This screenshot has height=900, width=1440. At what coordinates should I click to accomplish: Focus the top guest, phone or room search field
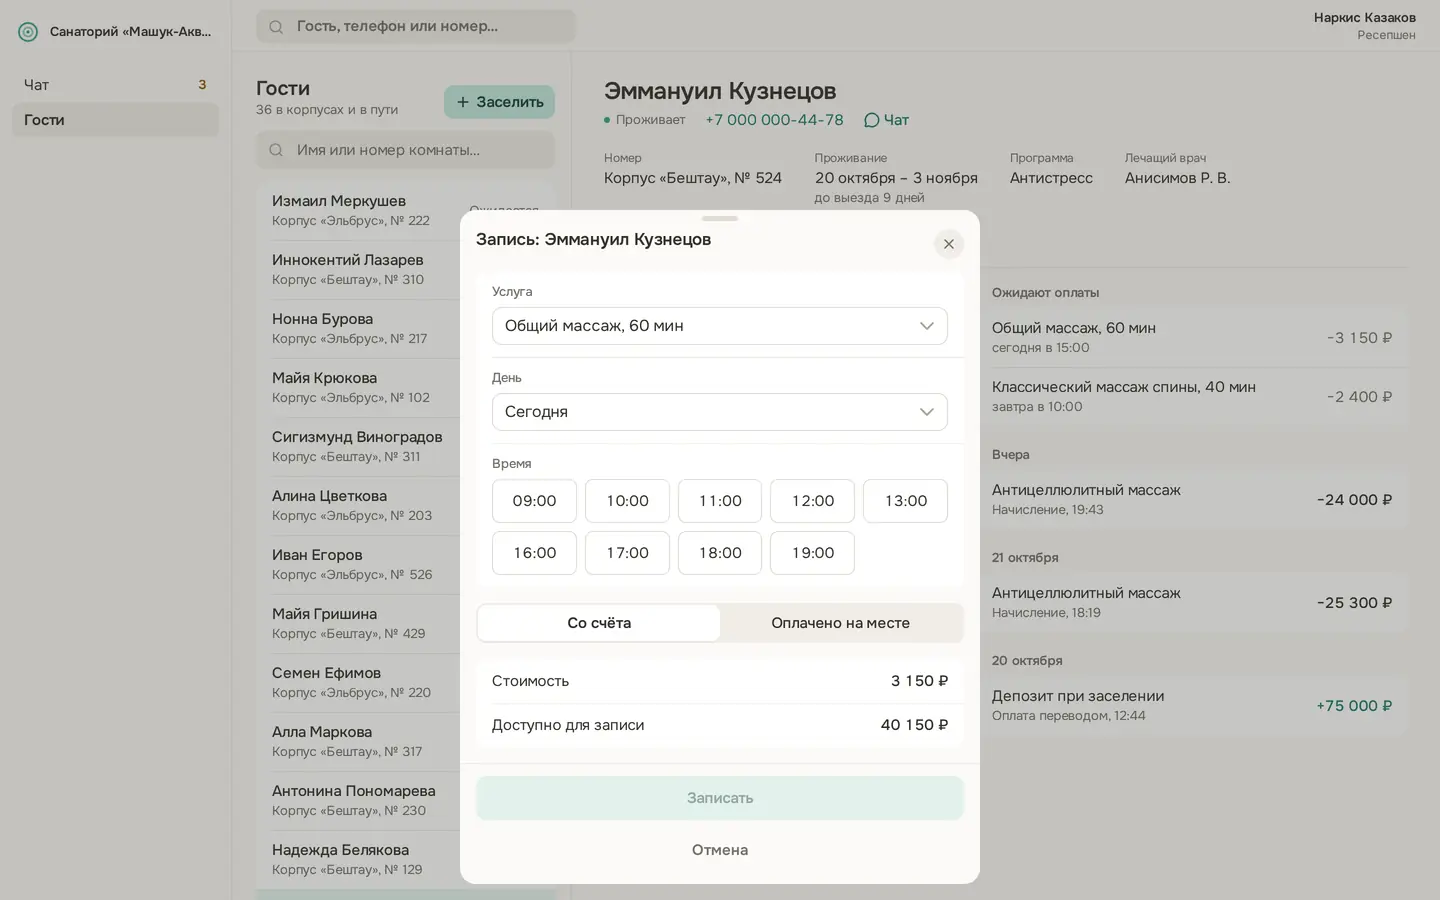click(416, 27)
